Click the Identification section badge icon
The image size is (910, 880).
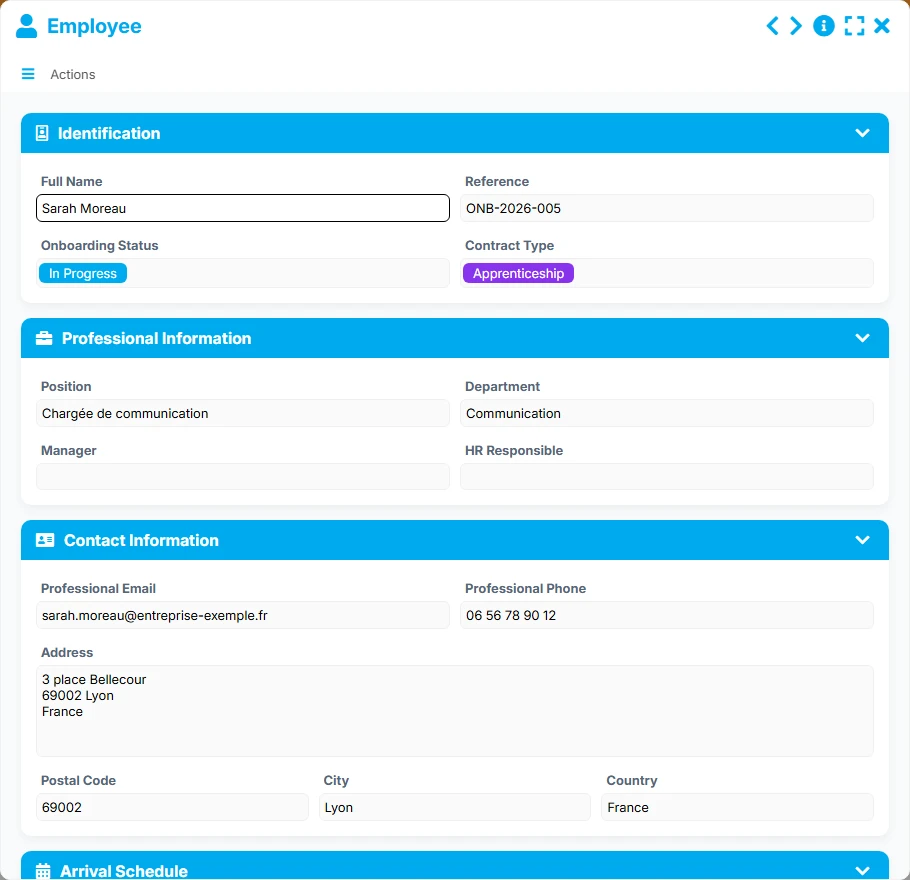click(x=42, y=133)
